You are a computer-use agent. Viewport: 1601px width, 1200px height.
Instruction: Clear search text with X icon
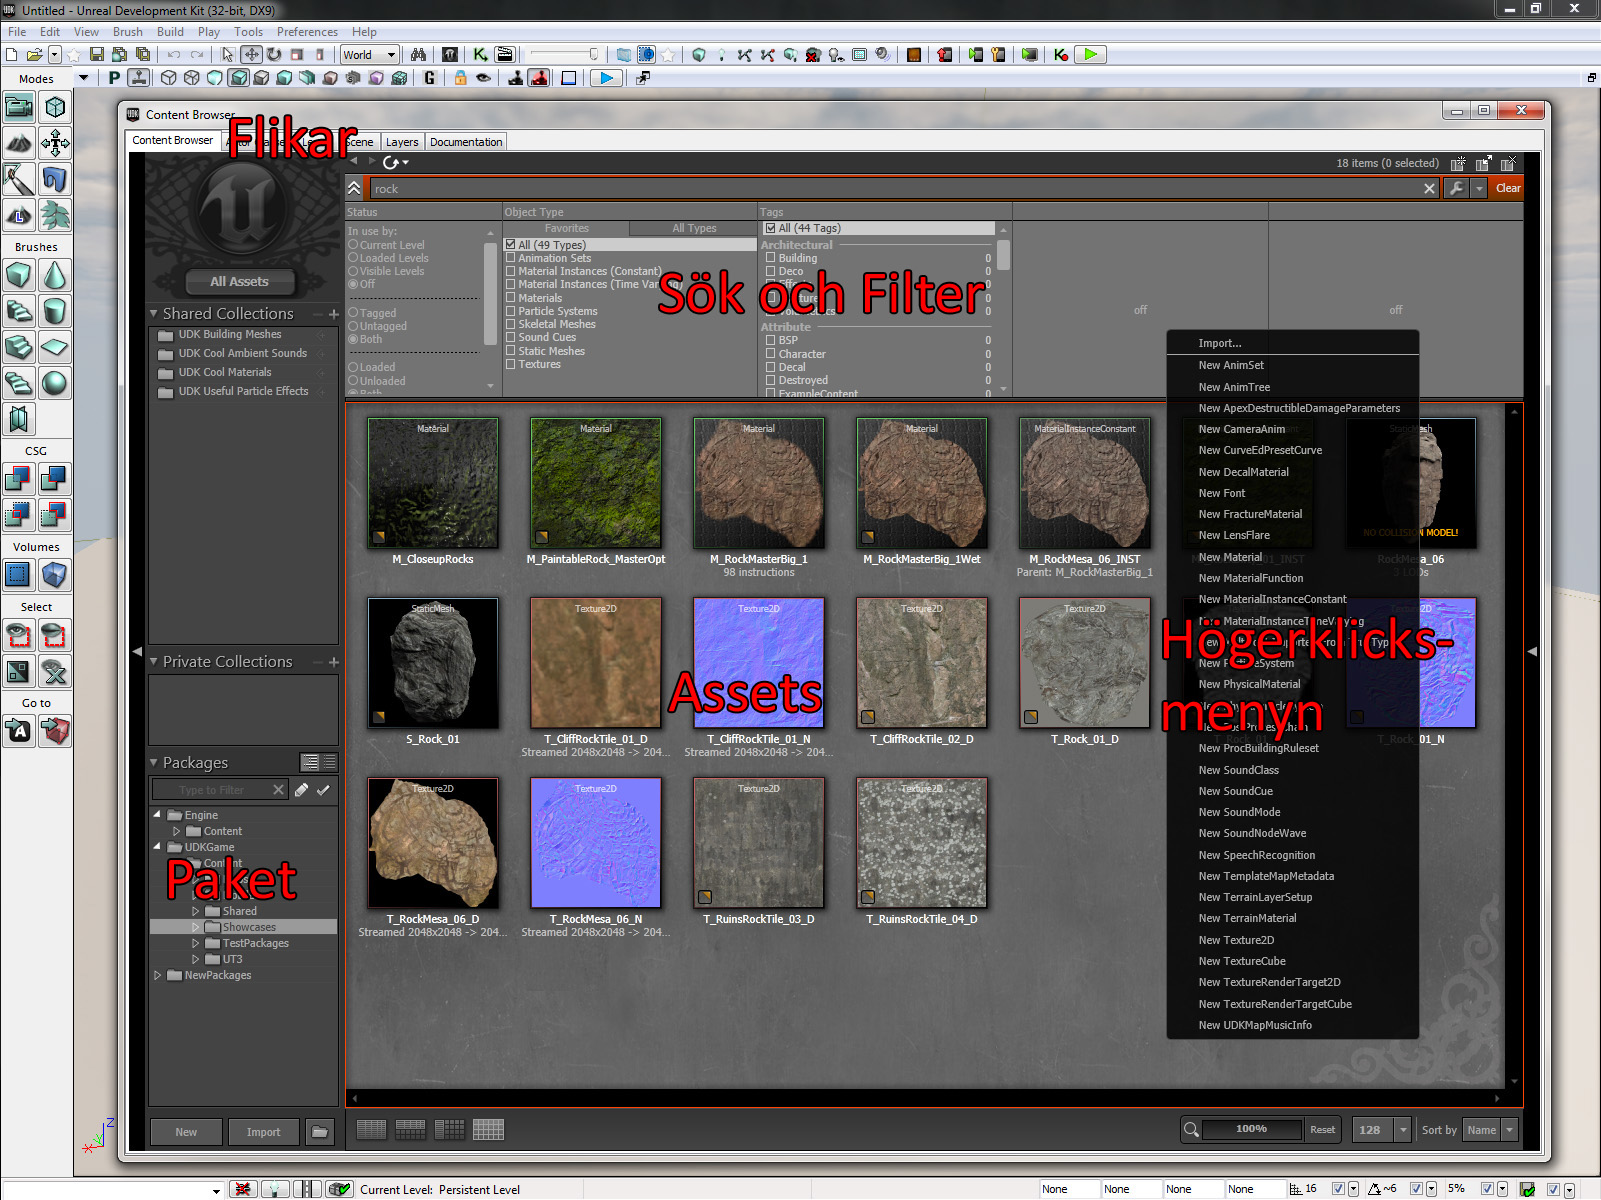click(x=1429, y=189)
